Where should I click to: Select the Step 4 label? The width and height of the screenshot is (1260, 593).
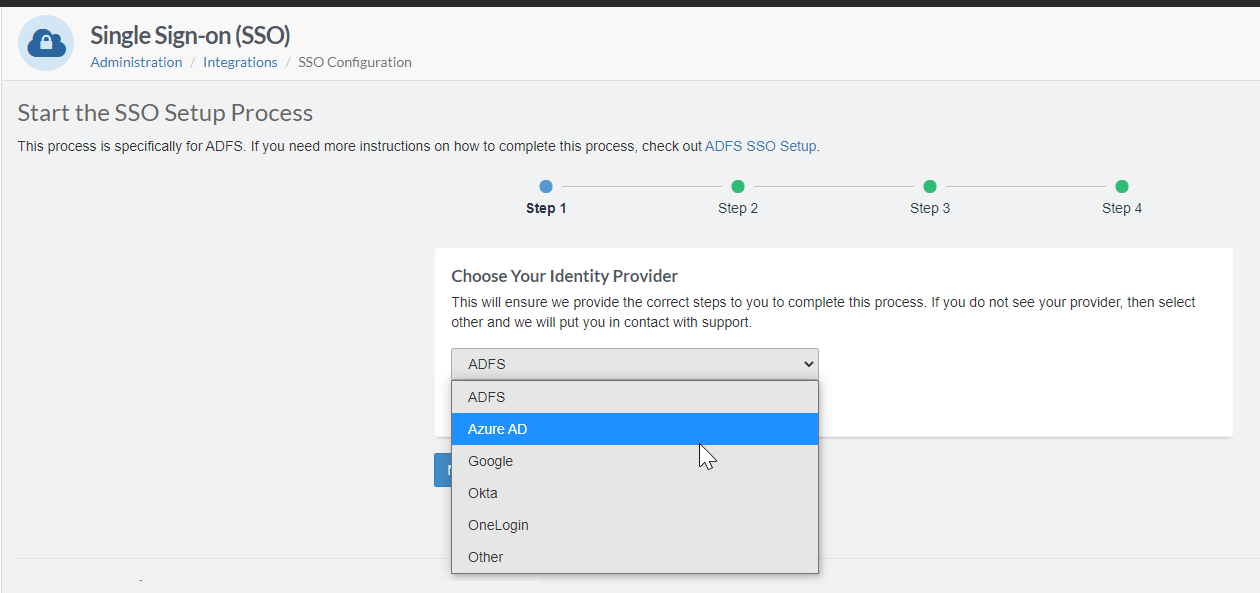(1122, 208)
